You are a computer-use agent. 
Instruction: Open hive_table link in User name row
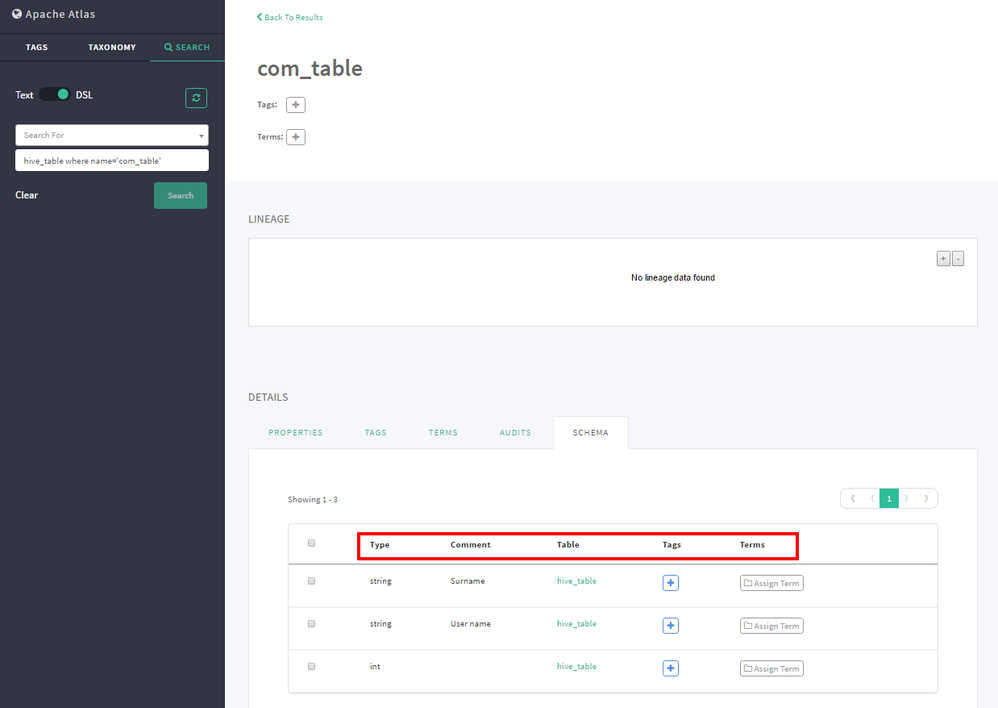(577, 623)
